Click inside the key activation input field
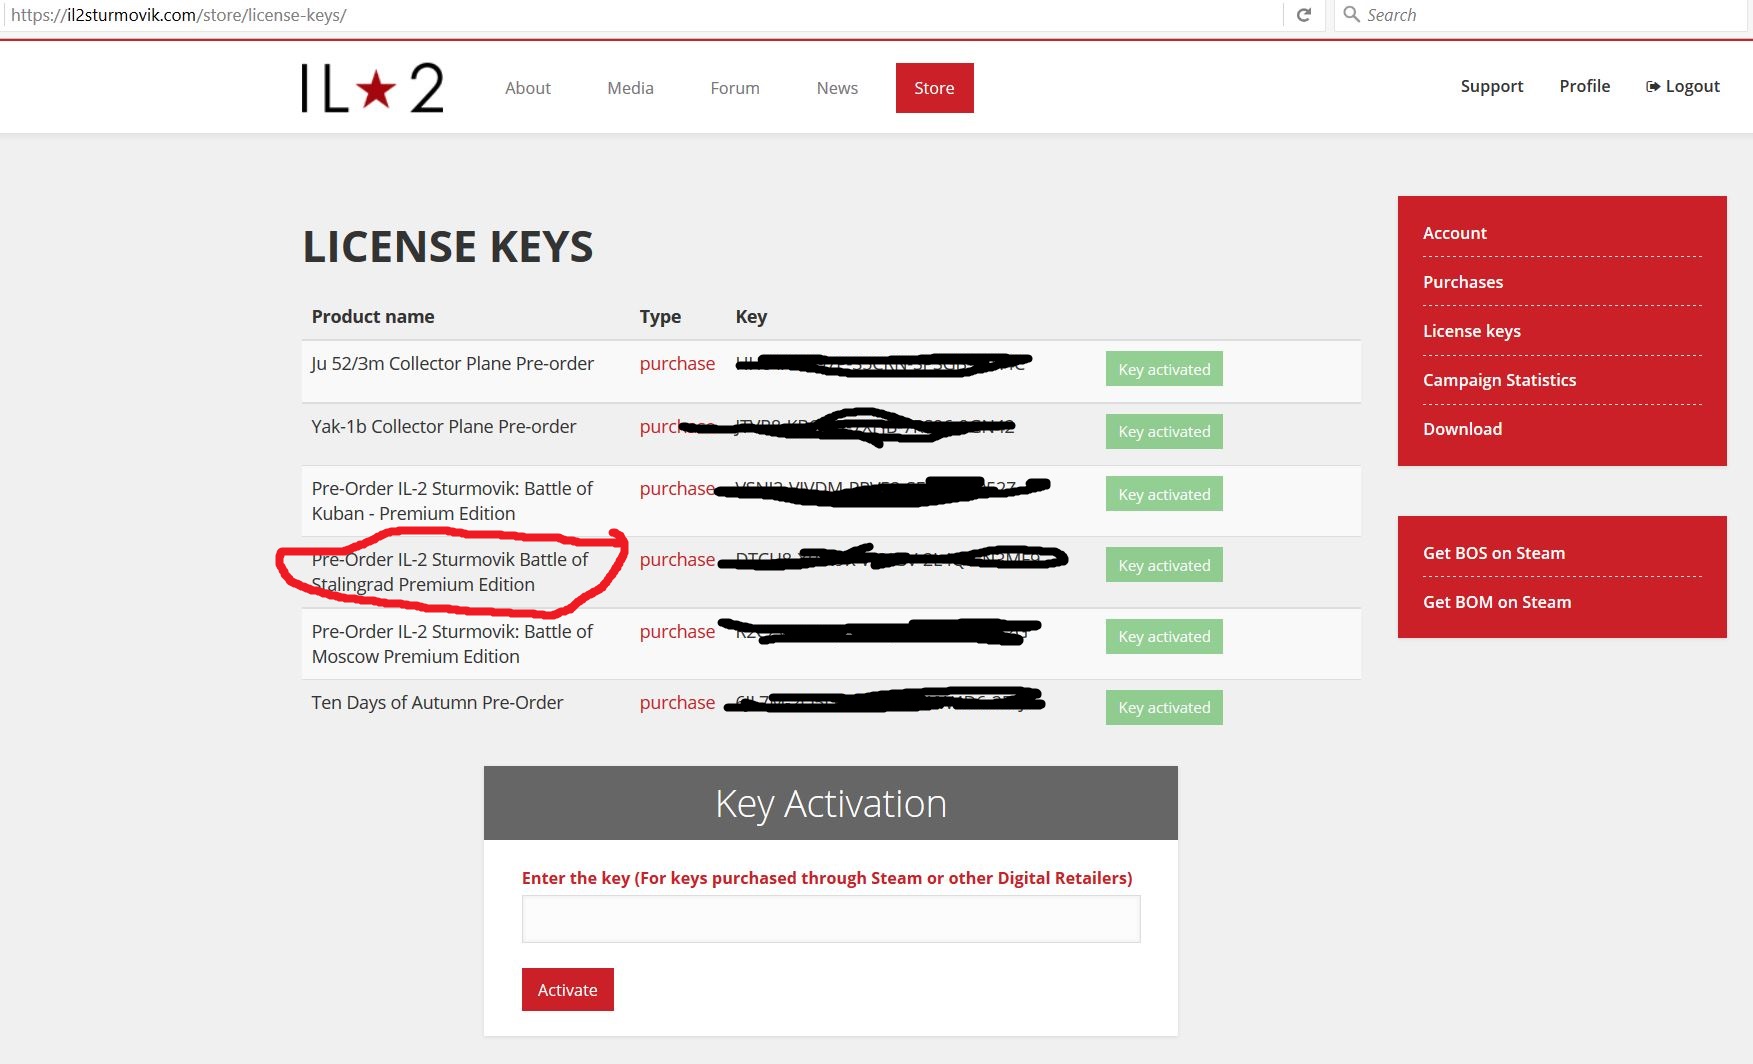The height and width of the screenshot is (1064, 1753). coord(831,919)
